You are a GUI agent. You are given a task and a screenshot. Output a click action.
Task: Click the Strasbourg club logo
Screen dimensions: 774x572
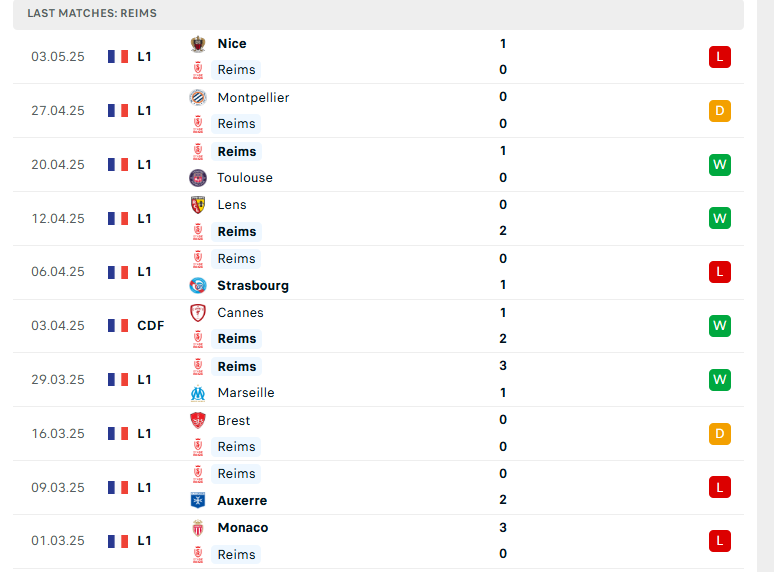point(198,285)
